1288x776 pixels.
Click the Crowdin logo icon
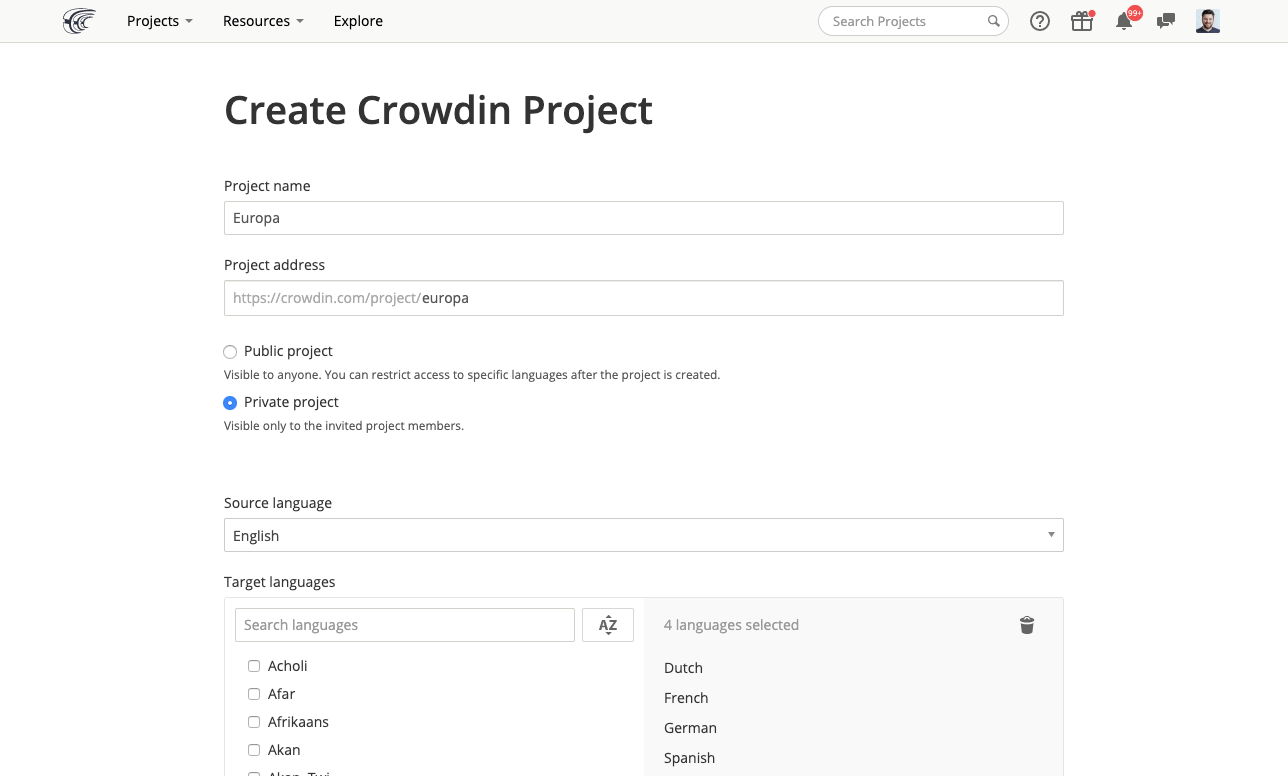79,21
